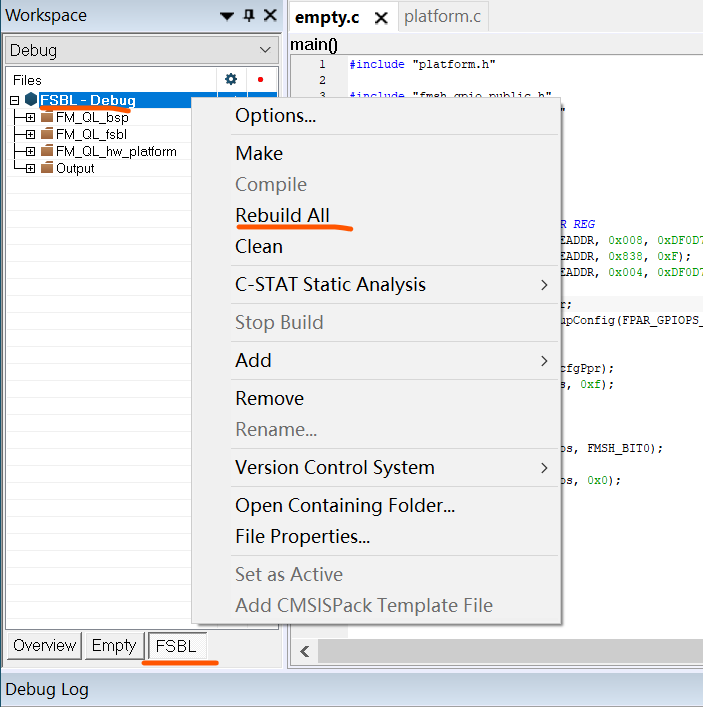This screenshot has width=703, height=707.
Task: Open the Debug configuration dropdown
Action: pyautogui.click(x=265, y=50)
